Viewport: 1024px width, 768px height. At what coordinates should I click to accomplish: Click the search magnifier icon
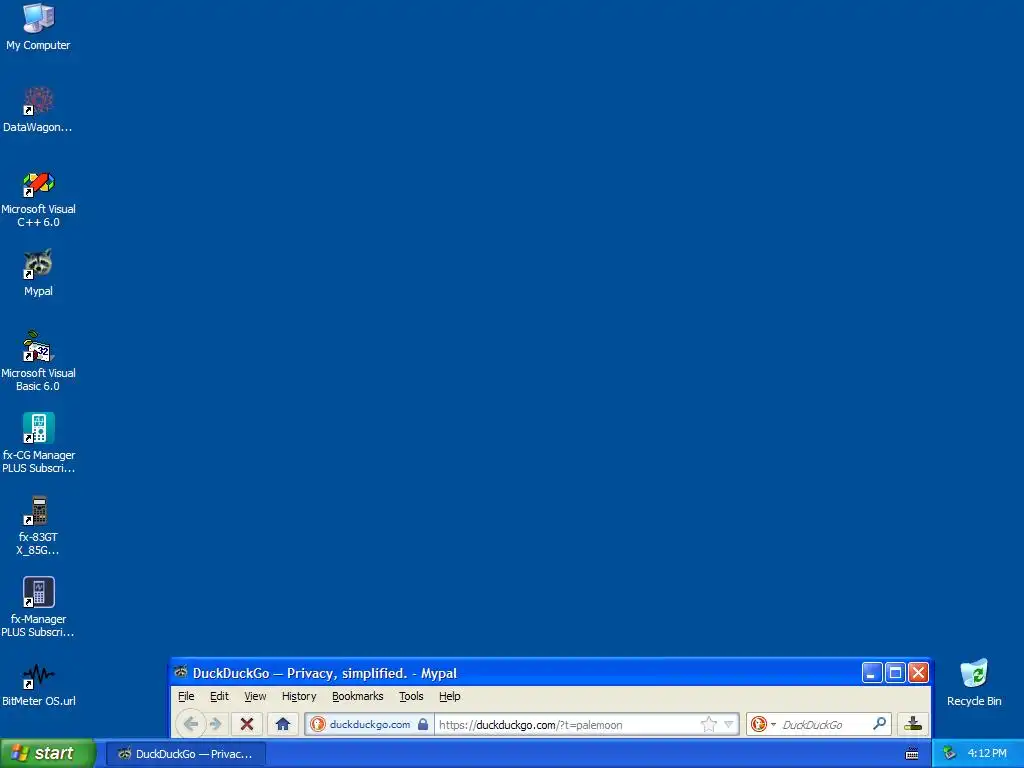click(879, 724)
